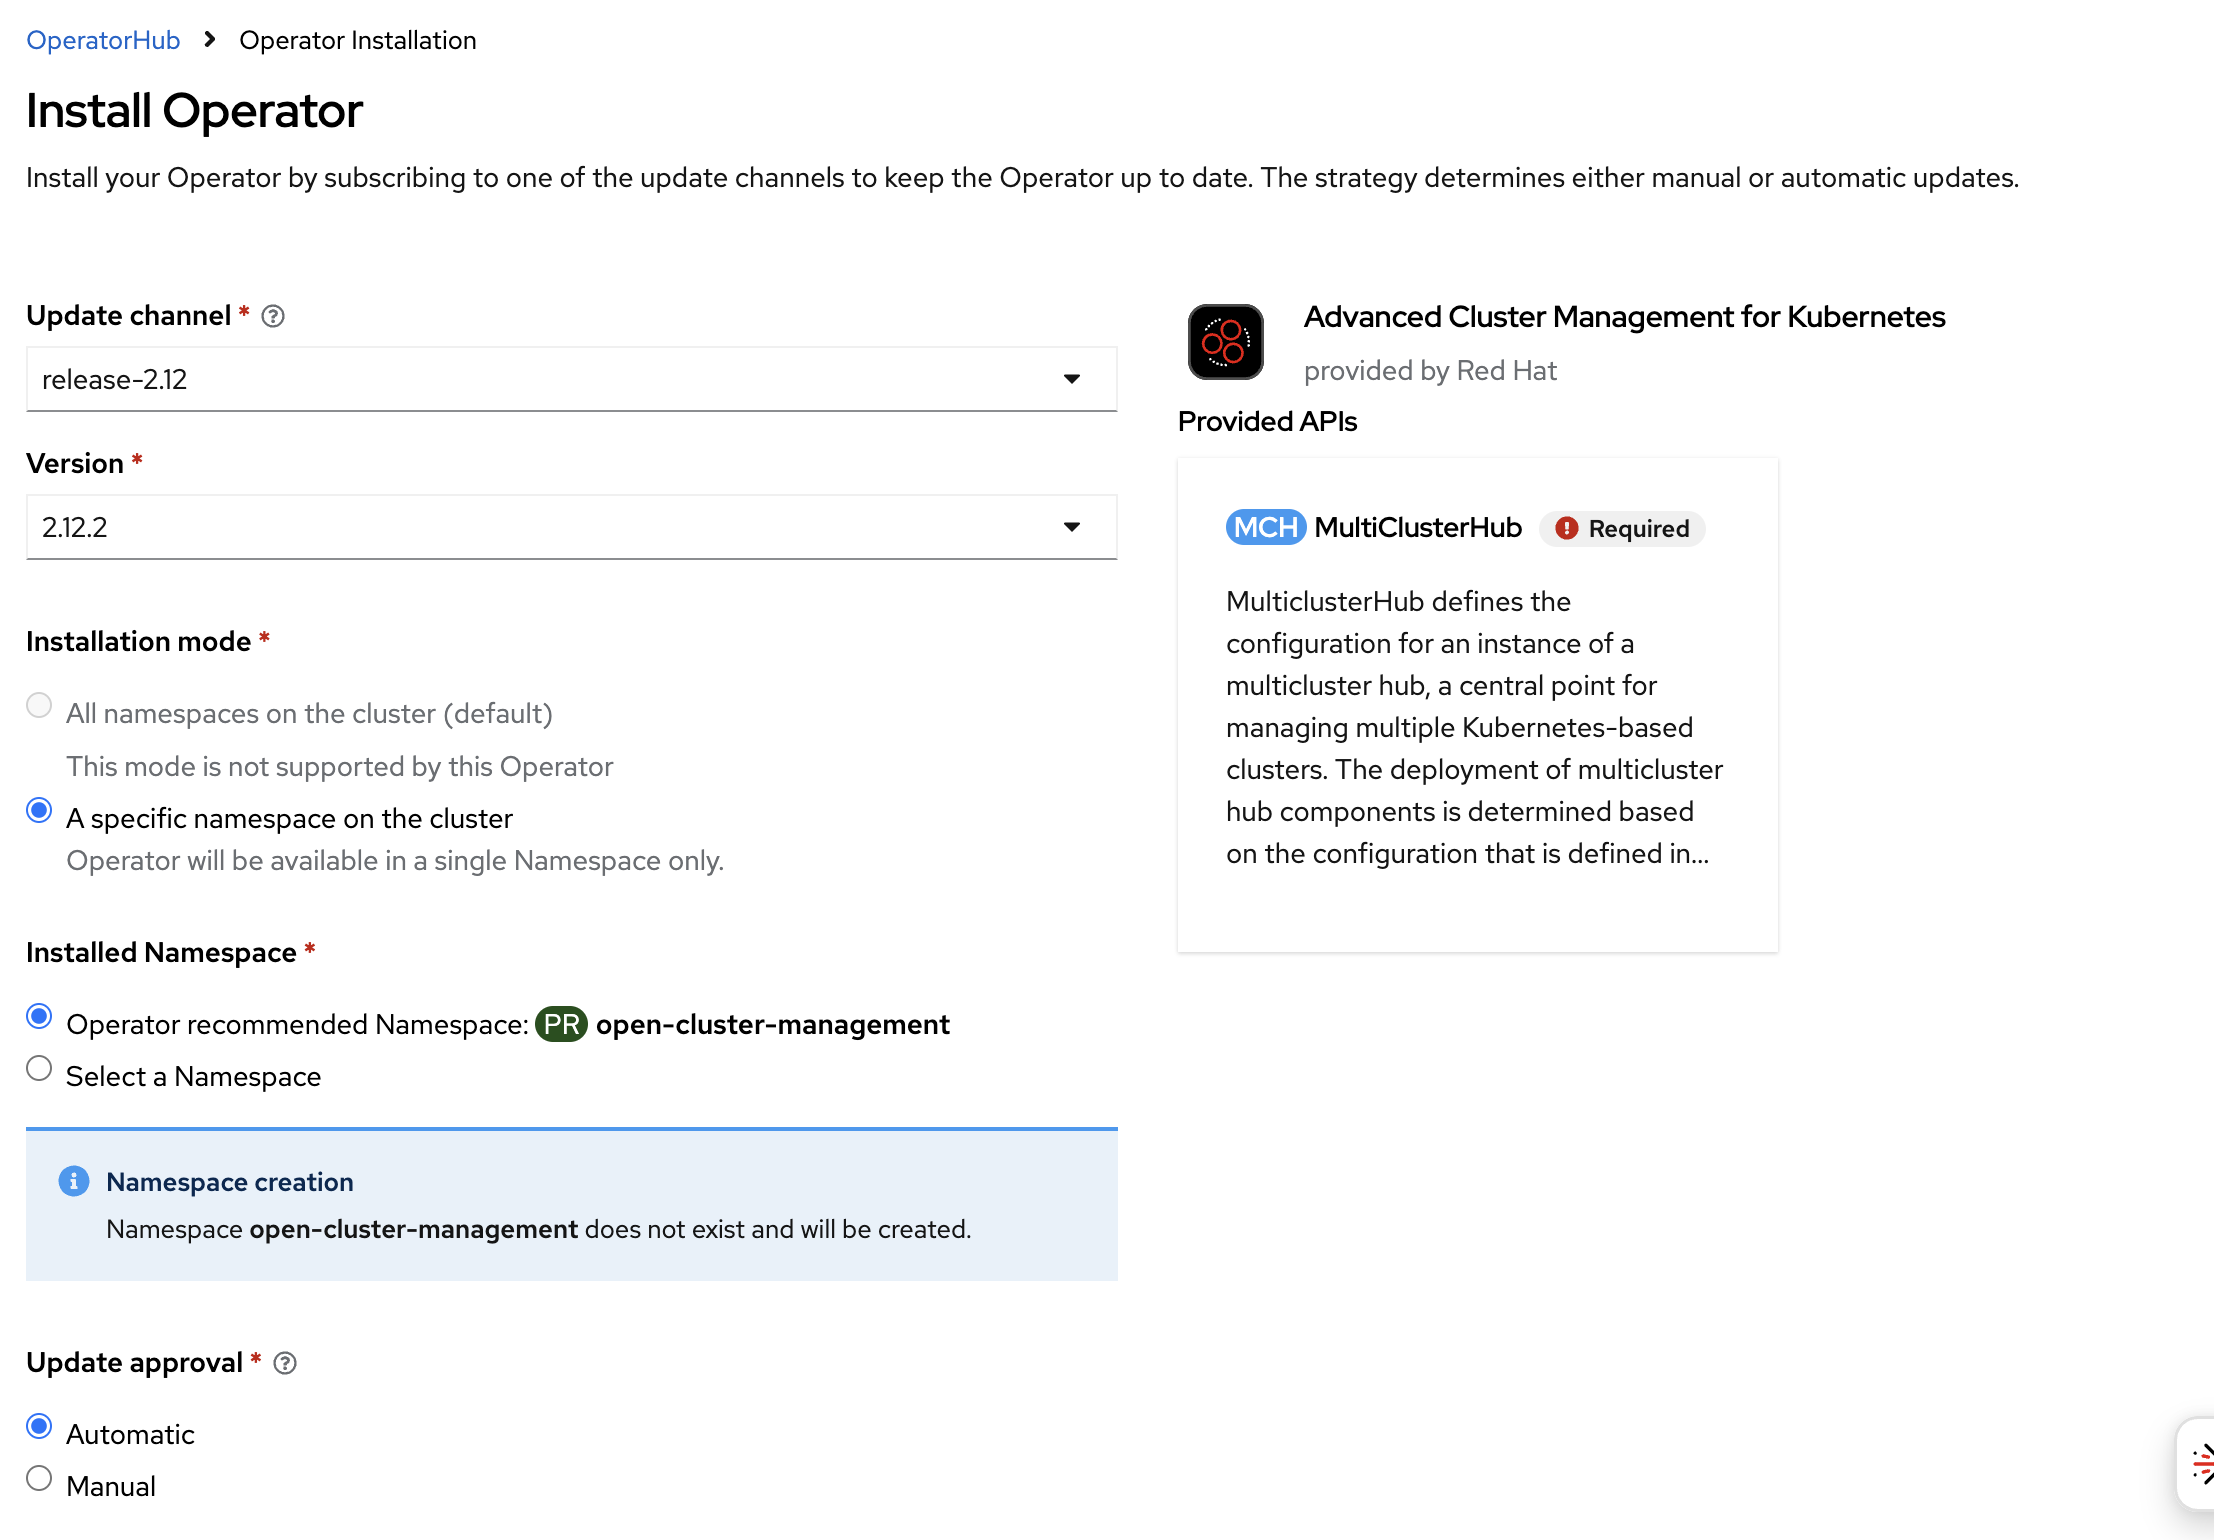Click the Namespace creation alert title

pos(230,1182)
